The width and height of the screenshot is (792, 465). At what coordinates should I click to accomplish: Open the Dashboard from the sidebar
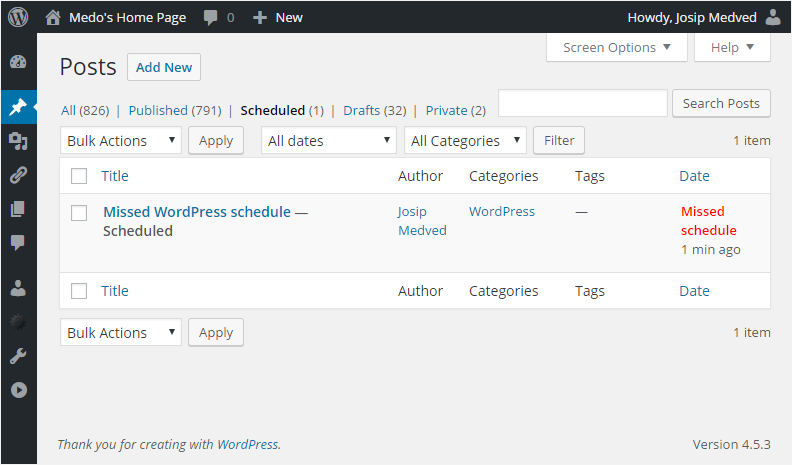[18, 62]
